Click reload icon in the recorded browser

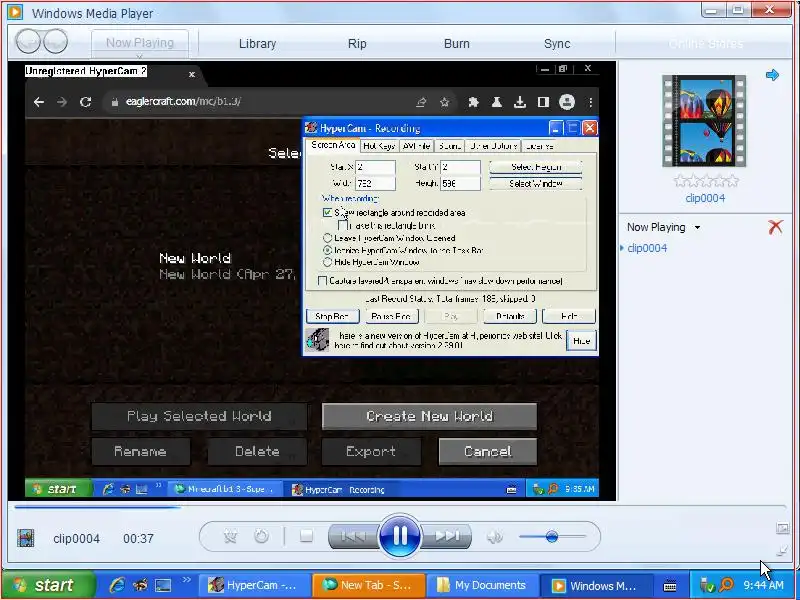[x=85, y=102]
